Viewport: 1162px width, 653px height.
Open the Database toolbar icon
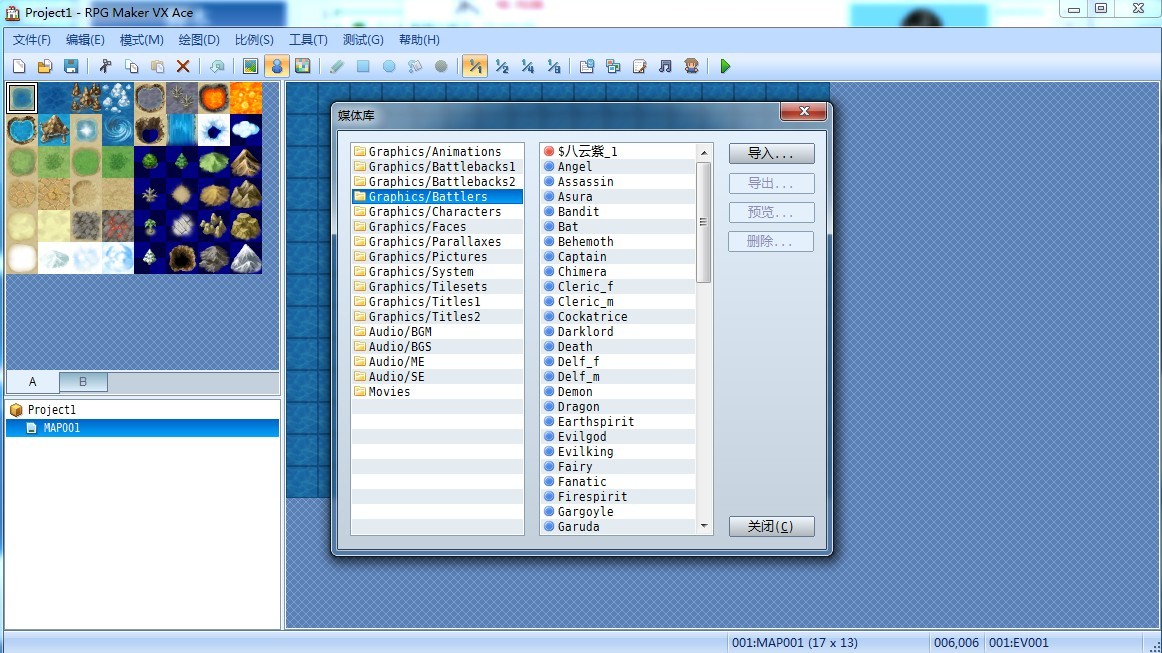pos(587,67)
